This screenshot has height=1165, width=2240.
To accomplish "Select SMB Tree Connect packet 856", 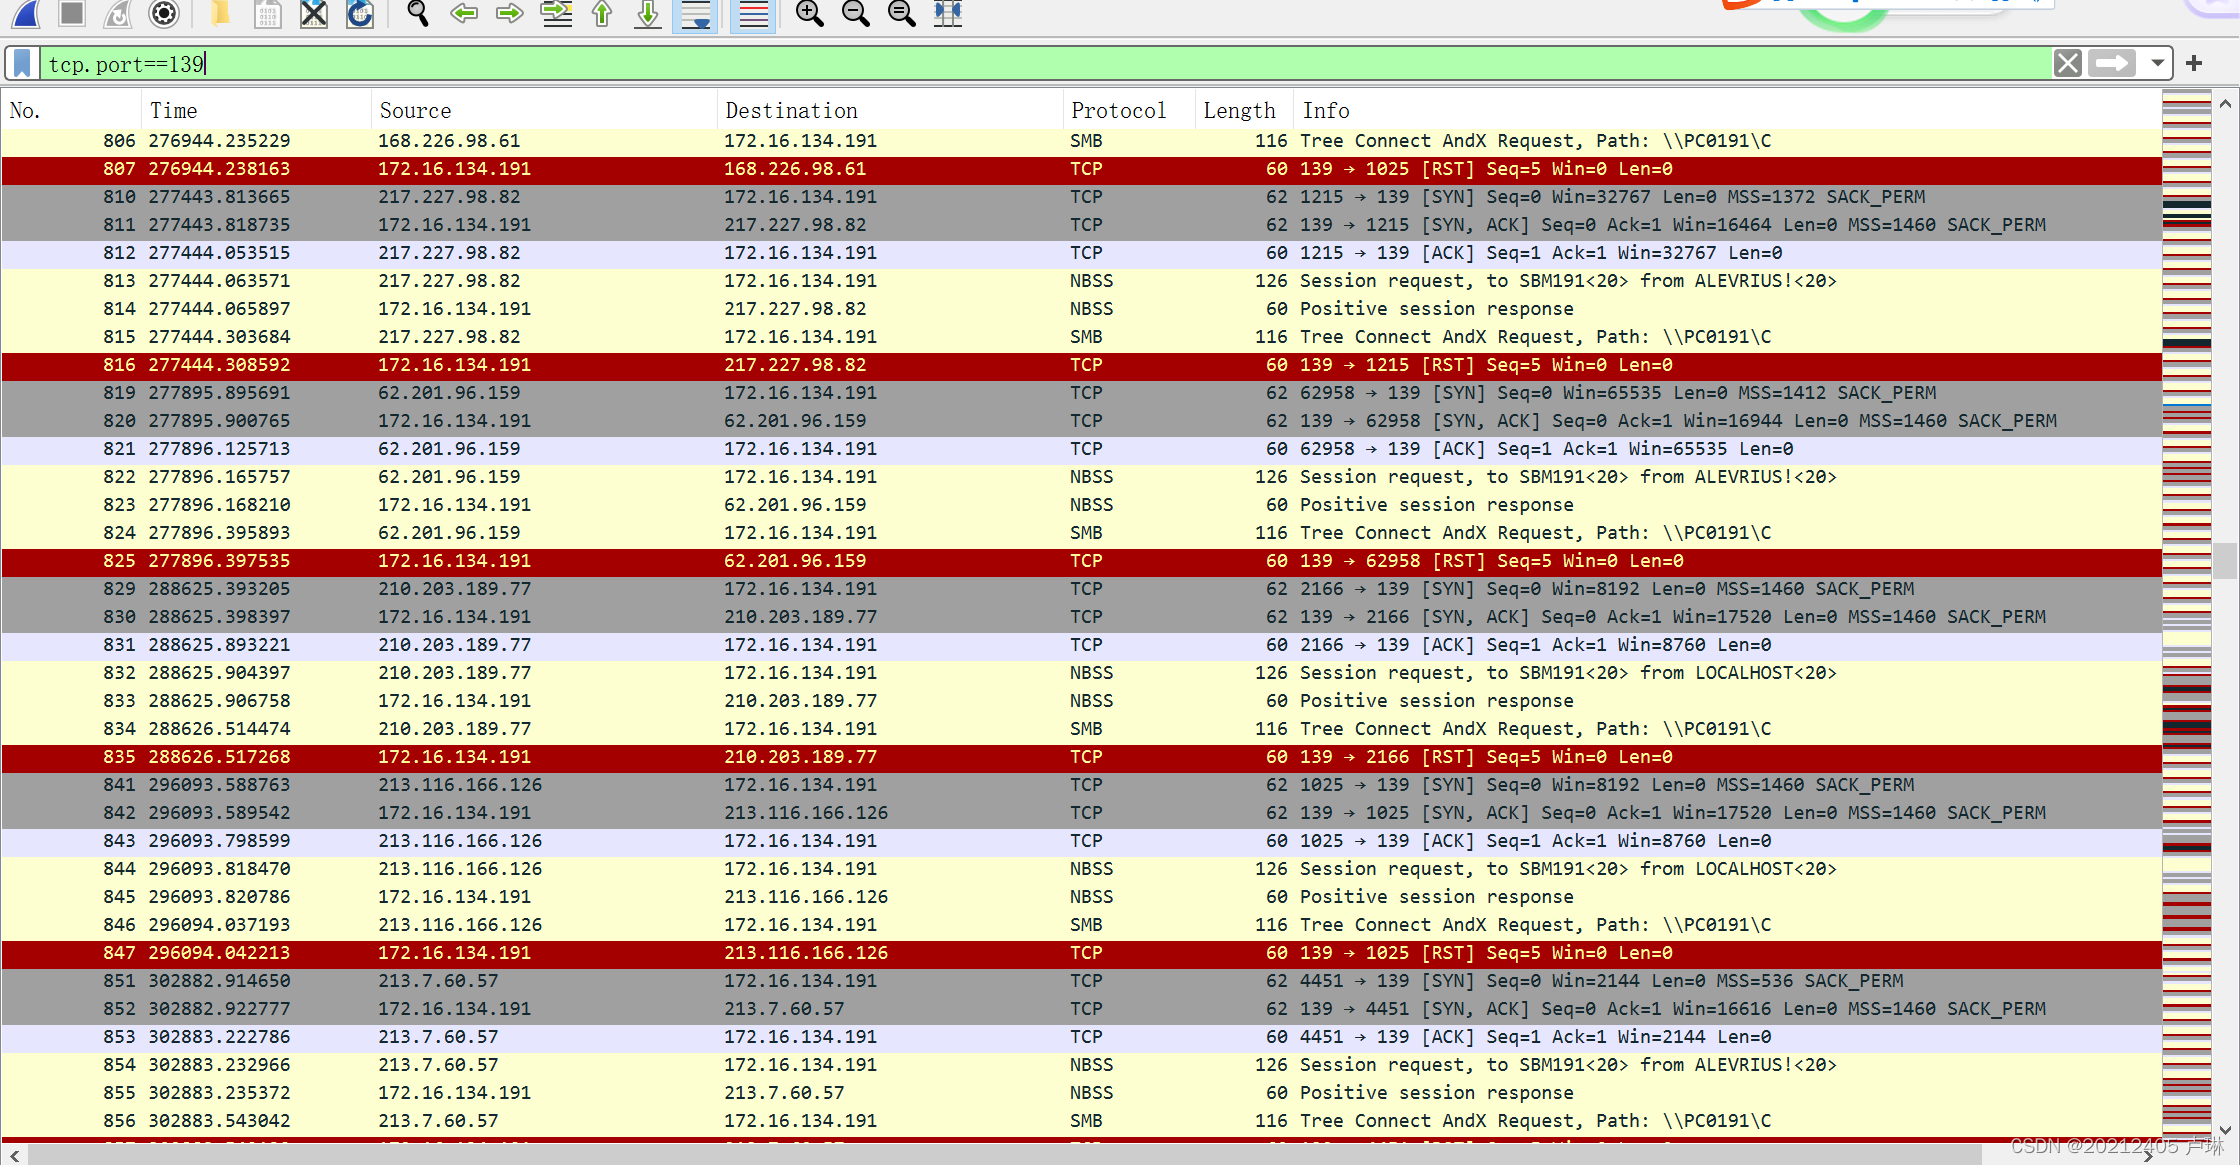I will click(x=1081, y=1121).
